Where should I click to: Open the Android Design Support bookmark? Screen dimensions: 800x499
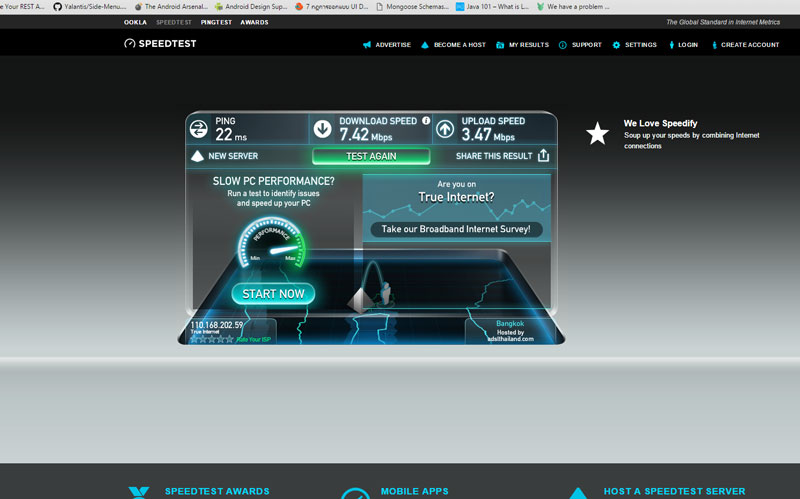coord(251,7)
